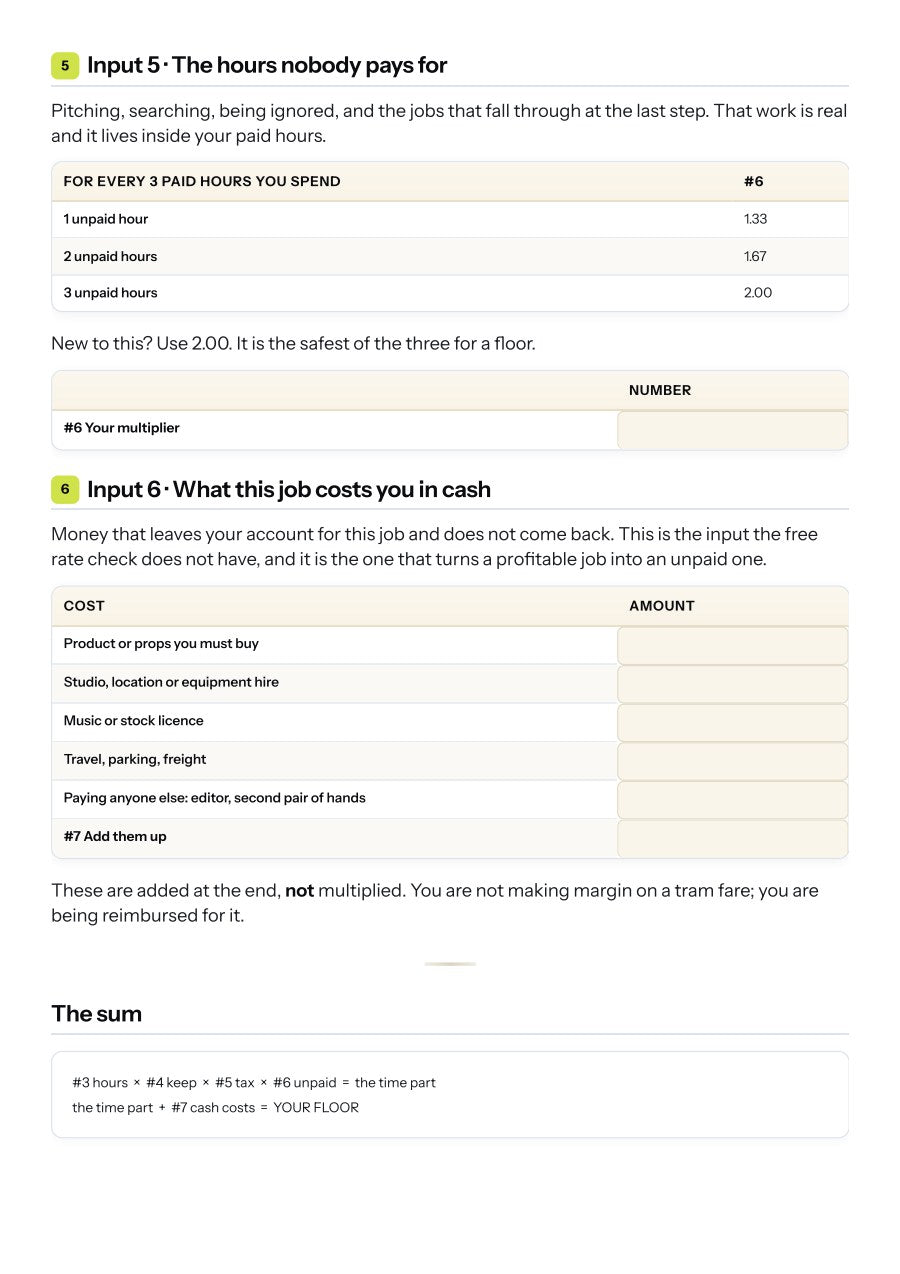Fill in the '#6 Your multiplier' number field
900x1274 pixels.
point(732,430)
